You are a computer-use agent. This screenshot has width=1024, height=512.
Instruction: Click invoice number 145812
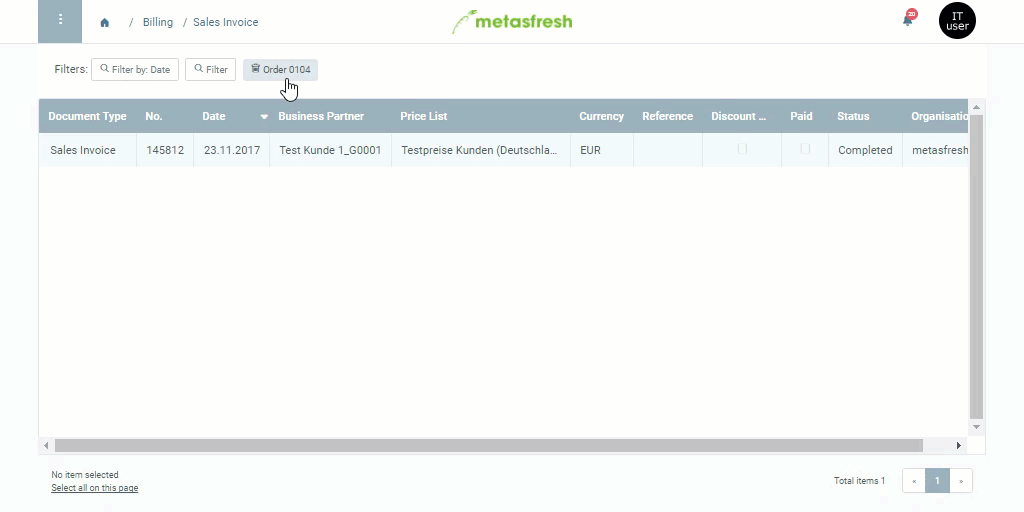tap(165, 150)
